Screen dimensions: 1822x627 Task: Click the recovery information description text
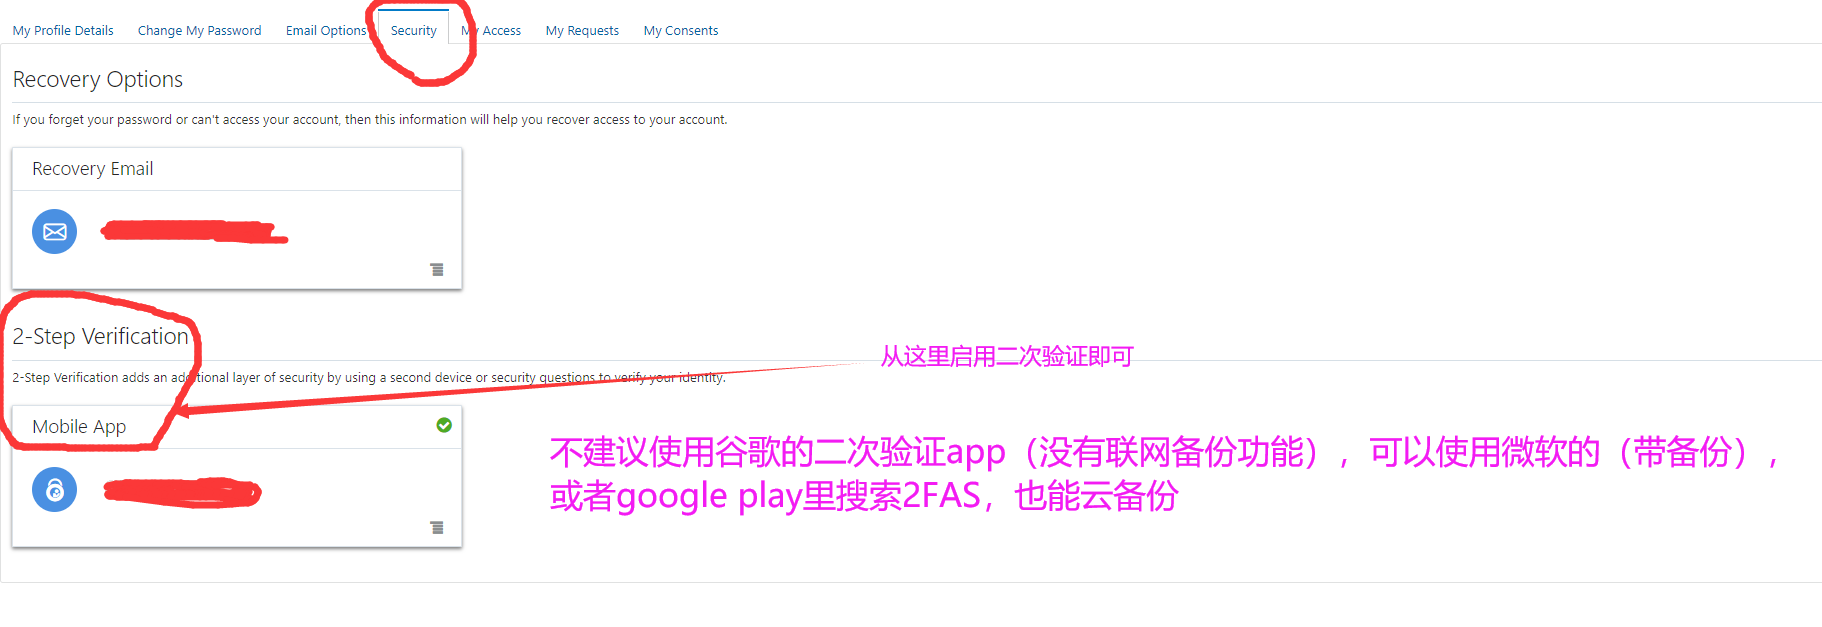point(370,120)
